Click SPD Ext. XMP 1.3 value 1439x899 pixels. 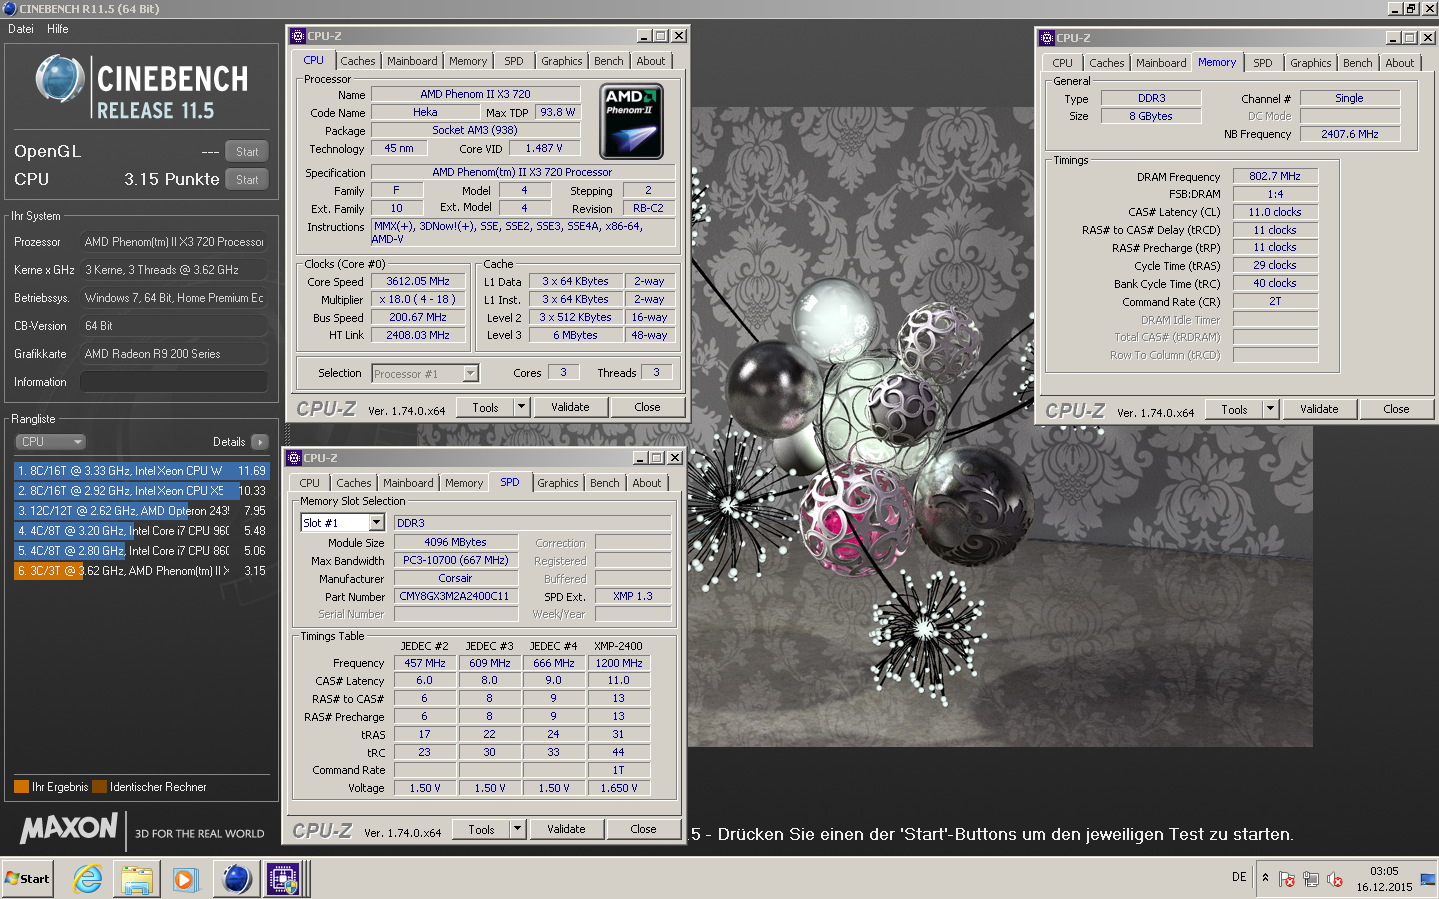coord(633,596)
